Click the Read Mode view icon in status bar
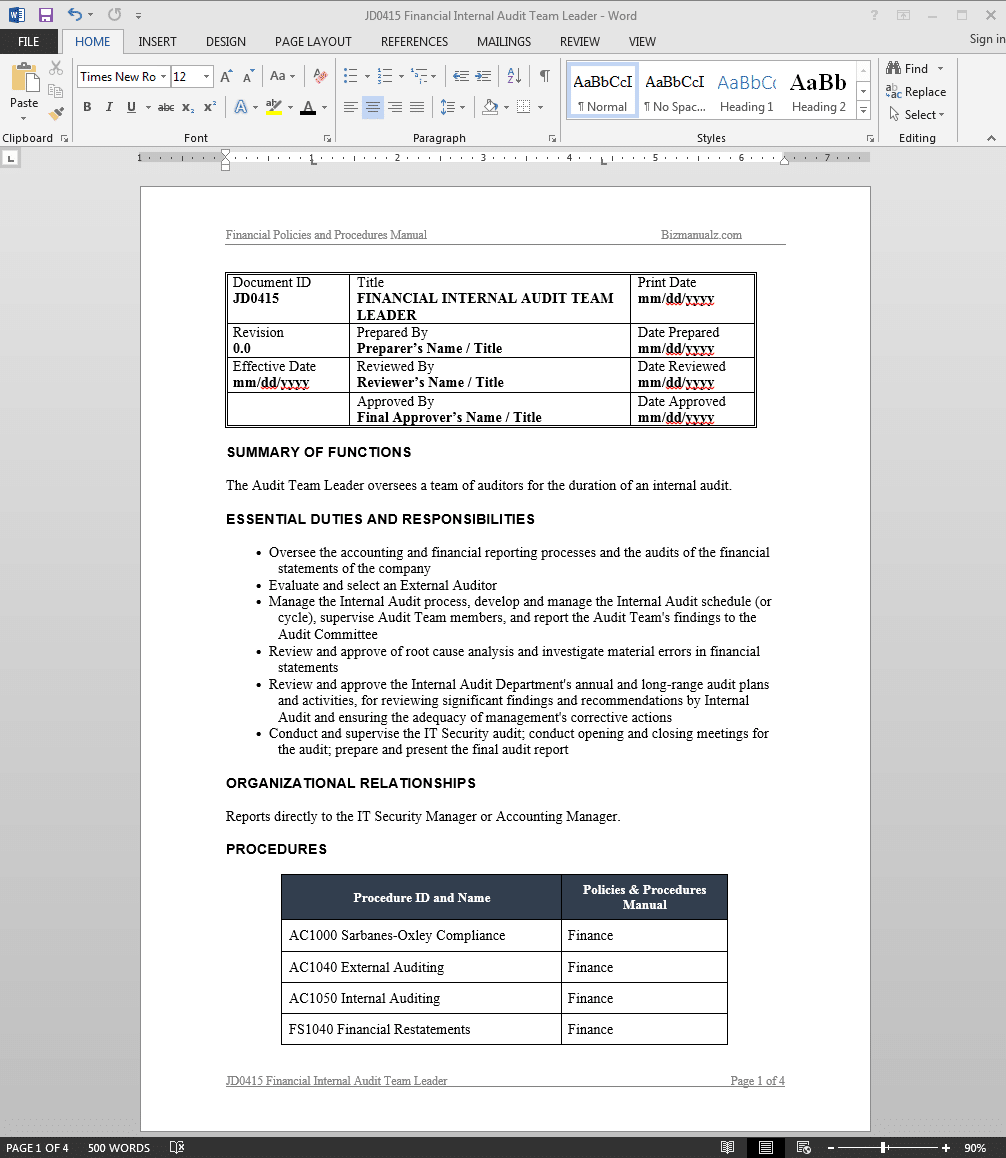This screenshot has width=1006, height=1158. click(x=728, y=1148)
